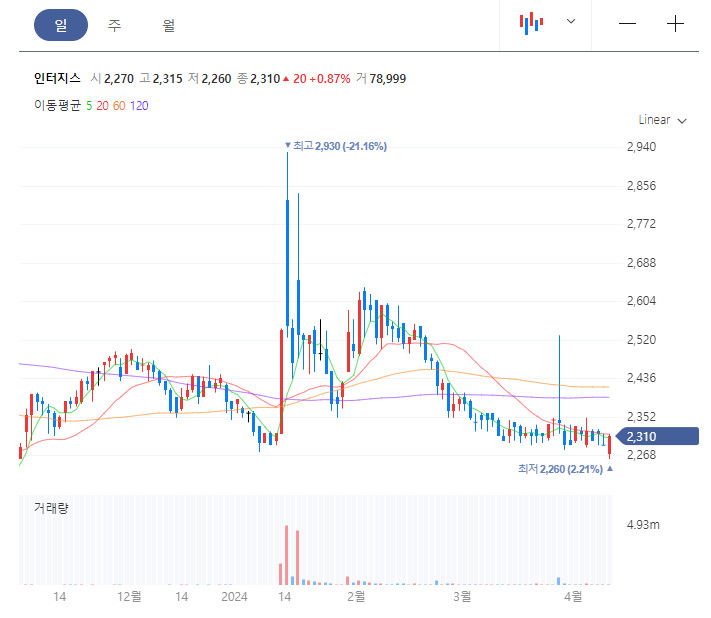Click the 4월 date axis label
Viewport: 711px width, 618px height.
click(x=573, y=596)
